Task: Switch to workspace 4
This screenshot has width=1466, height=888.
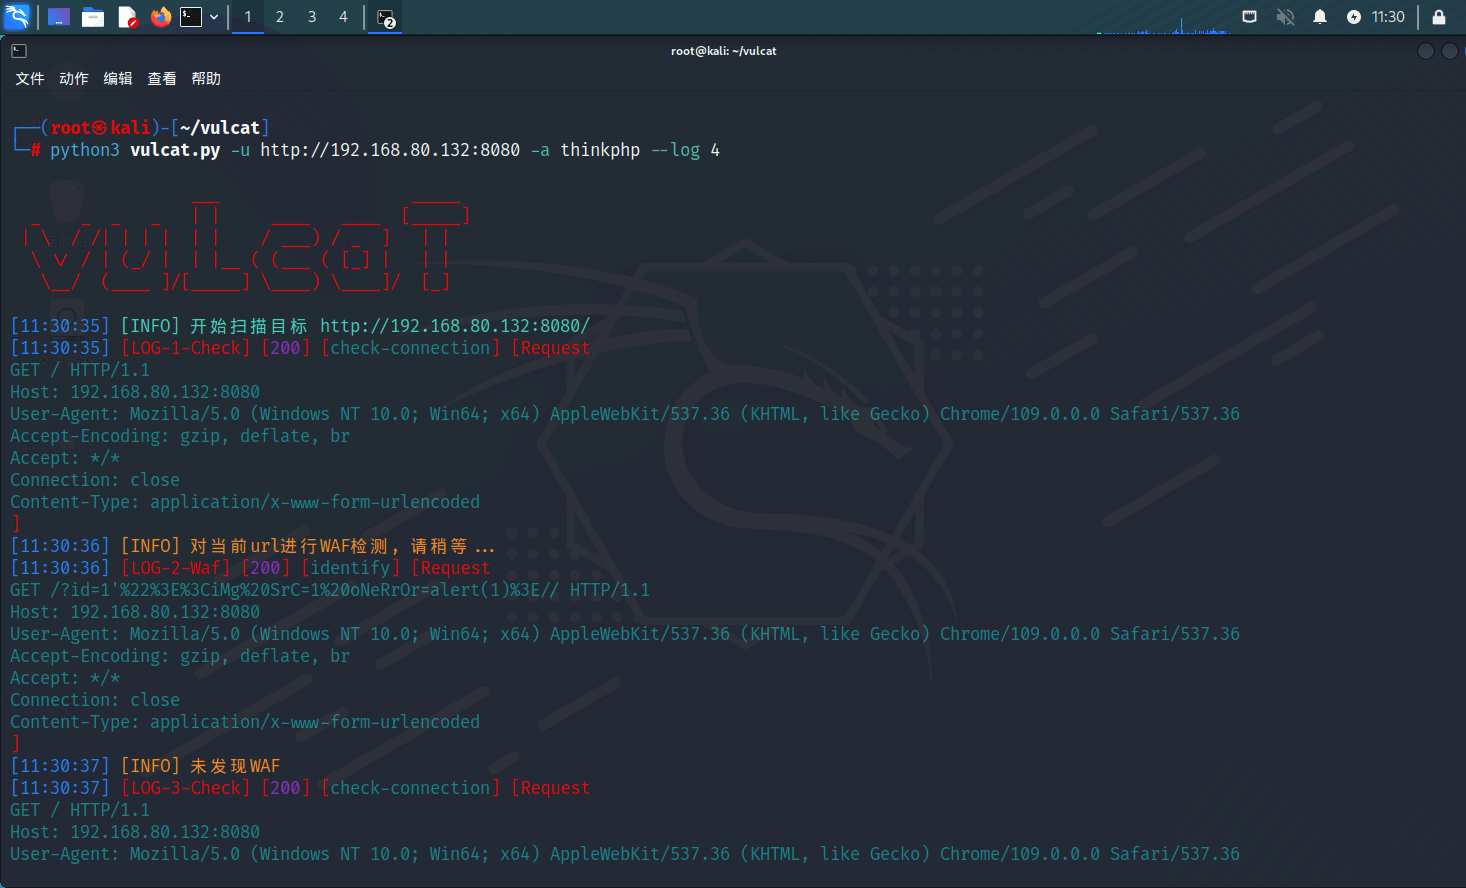Action: click(343, 17)
